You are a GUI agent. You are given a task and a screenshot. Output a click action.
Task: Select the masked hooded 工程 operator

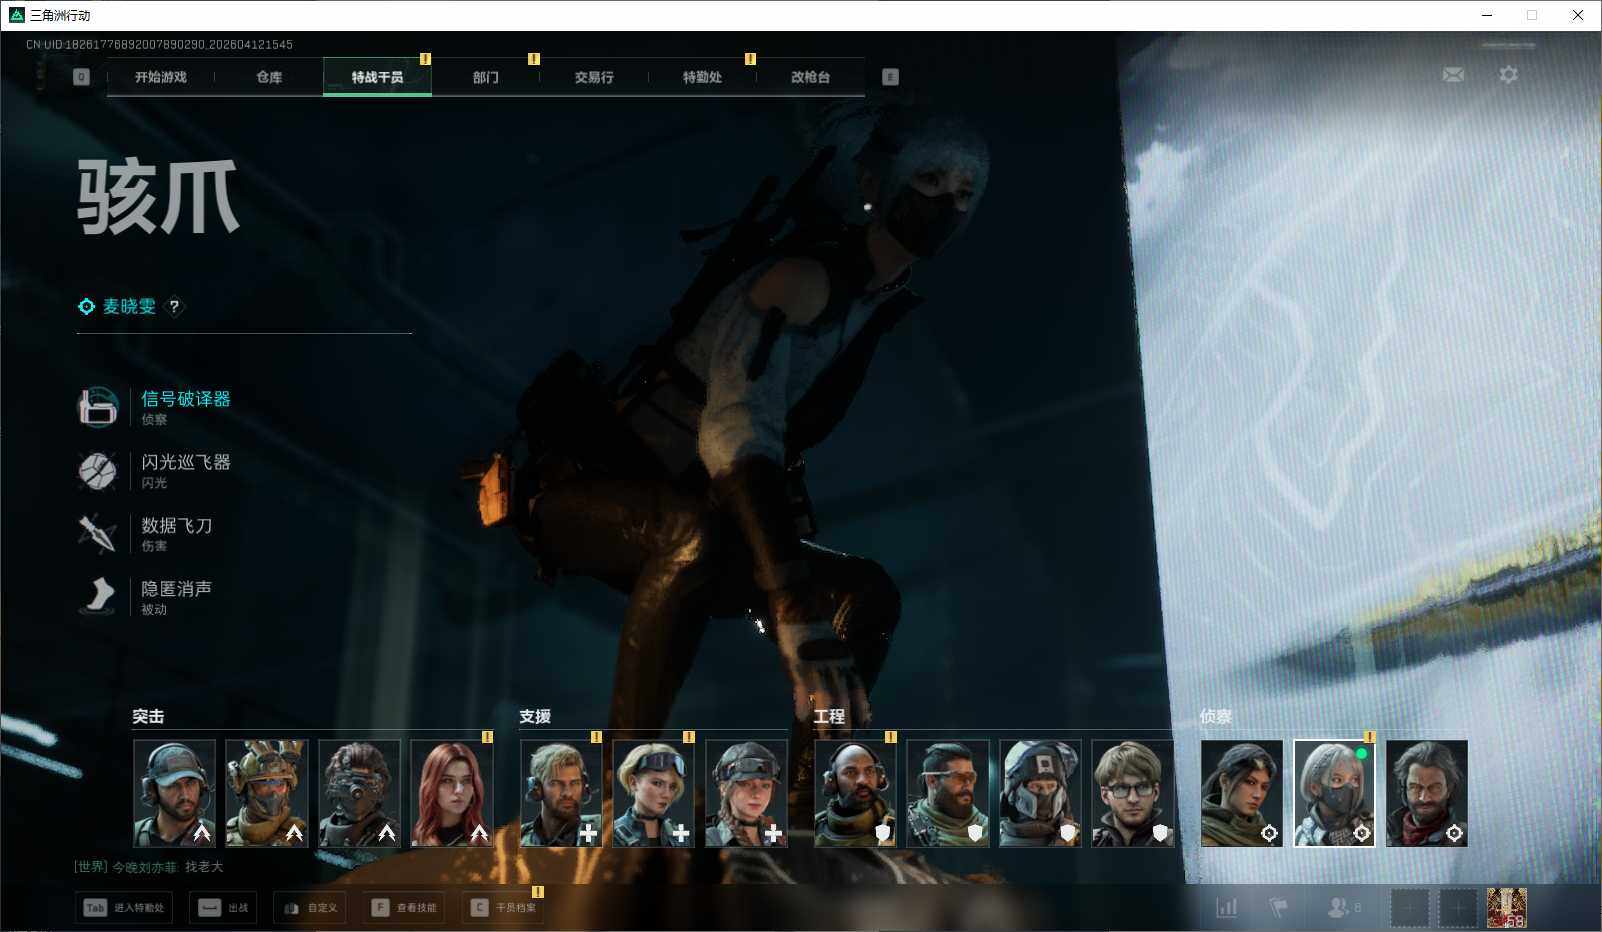(x=1040, y=793)
